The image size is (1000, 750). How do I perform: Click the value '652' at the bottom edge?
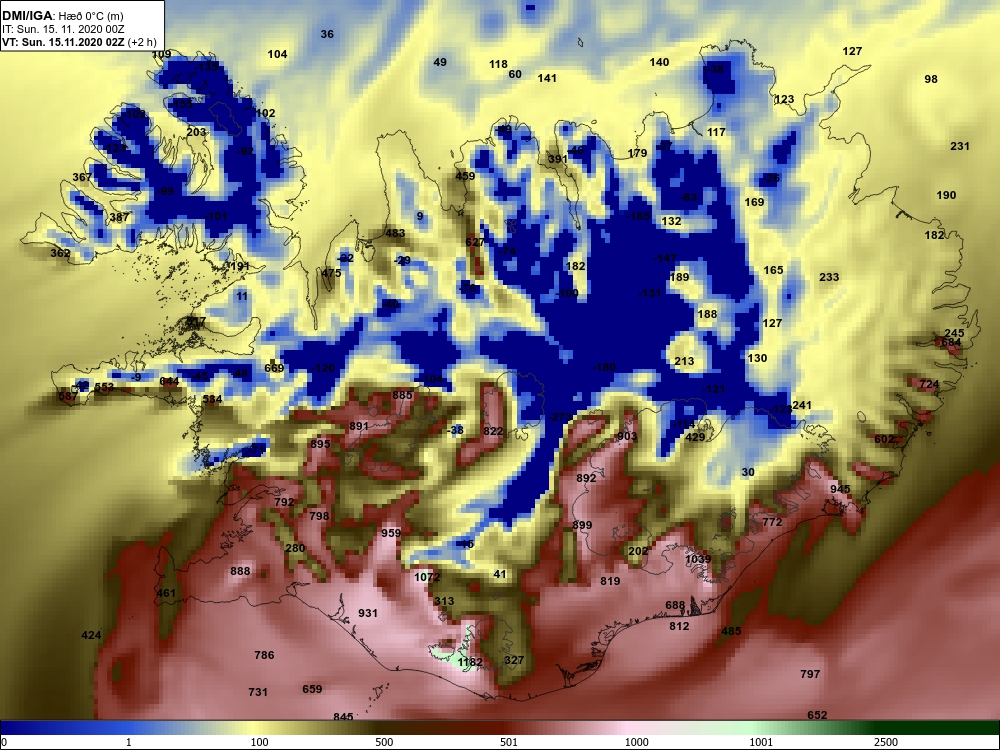817,715
